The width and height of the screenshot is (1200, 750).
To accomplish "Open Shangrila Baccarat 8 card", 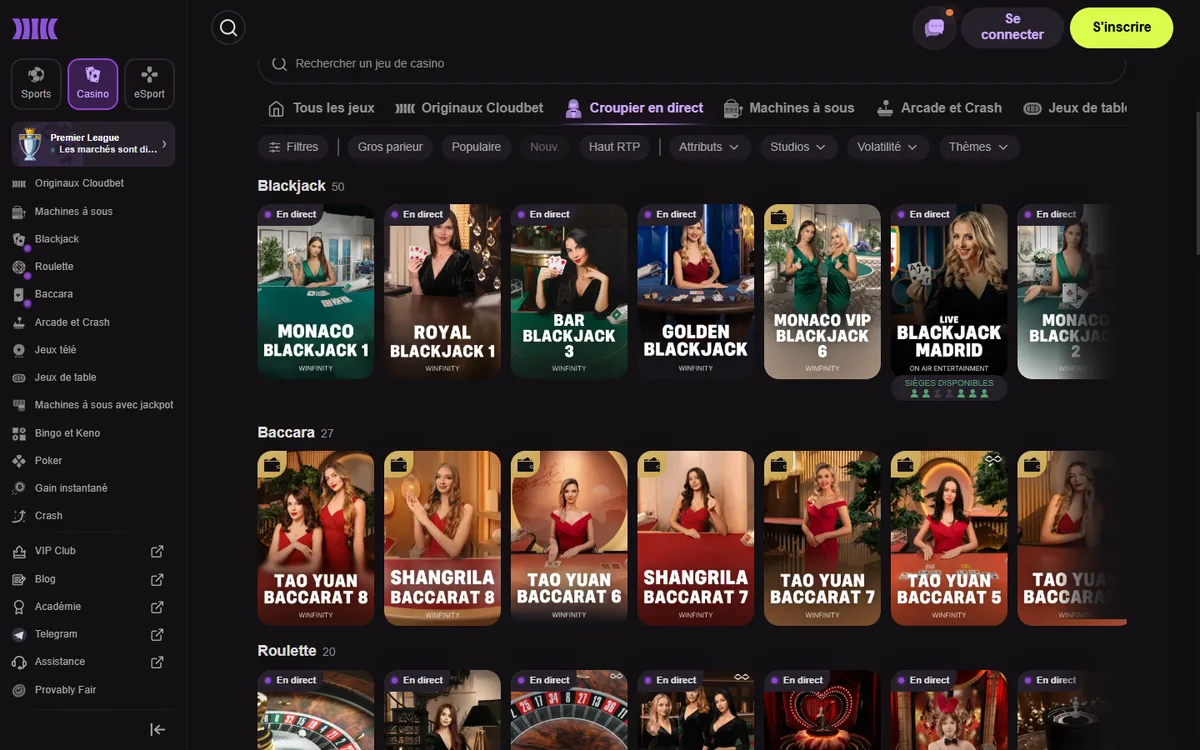I will (442, 538).
